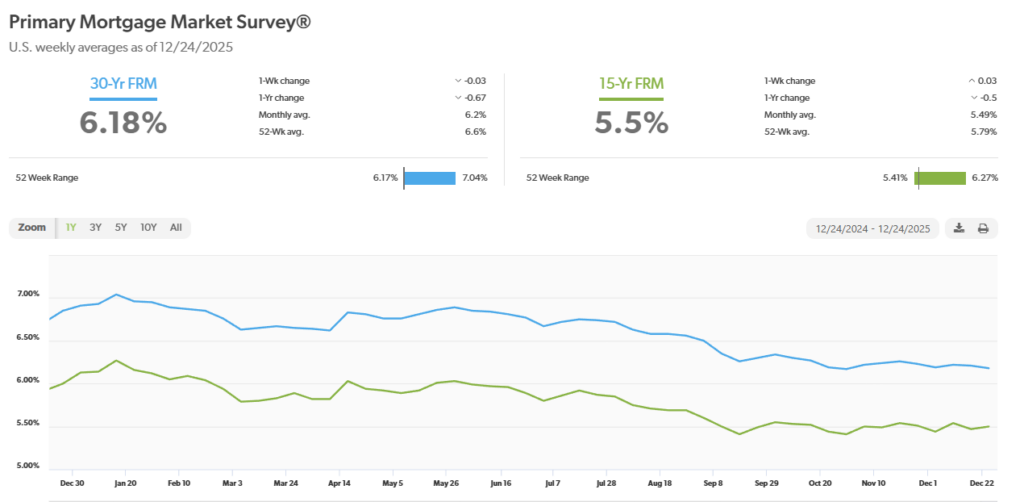Click the 15-Yr 1-Yr change down arrow
Image resolution: width=1024 pixels, height=502 pixels.
(x=973, y=97)
